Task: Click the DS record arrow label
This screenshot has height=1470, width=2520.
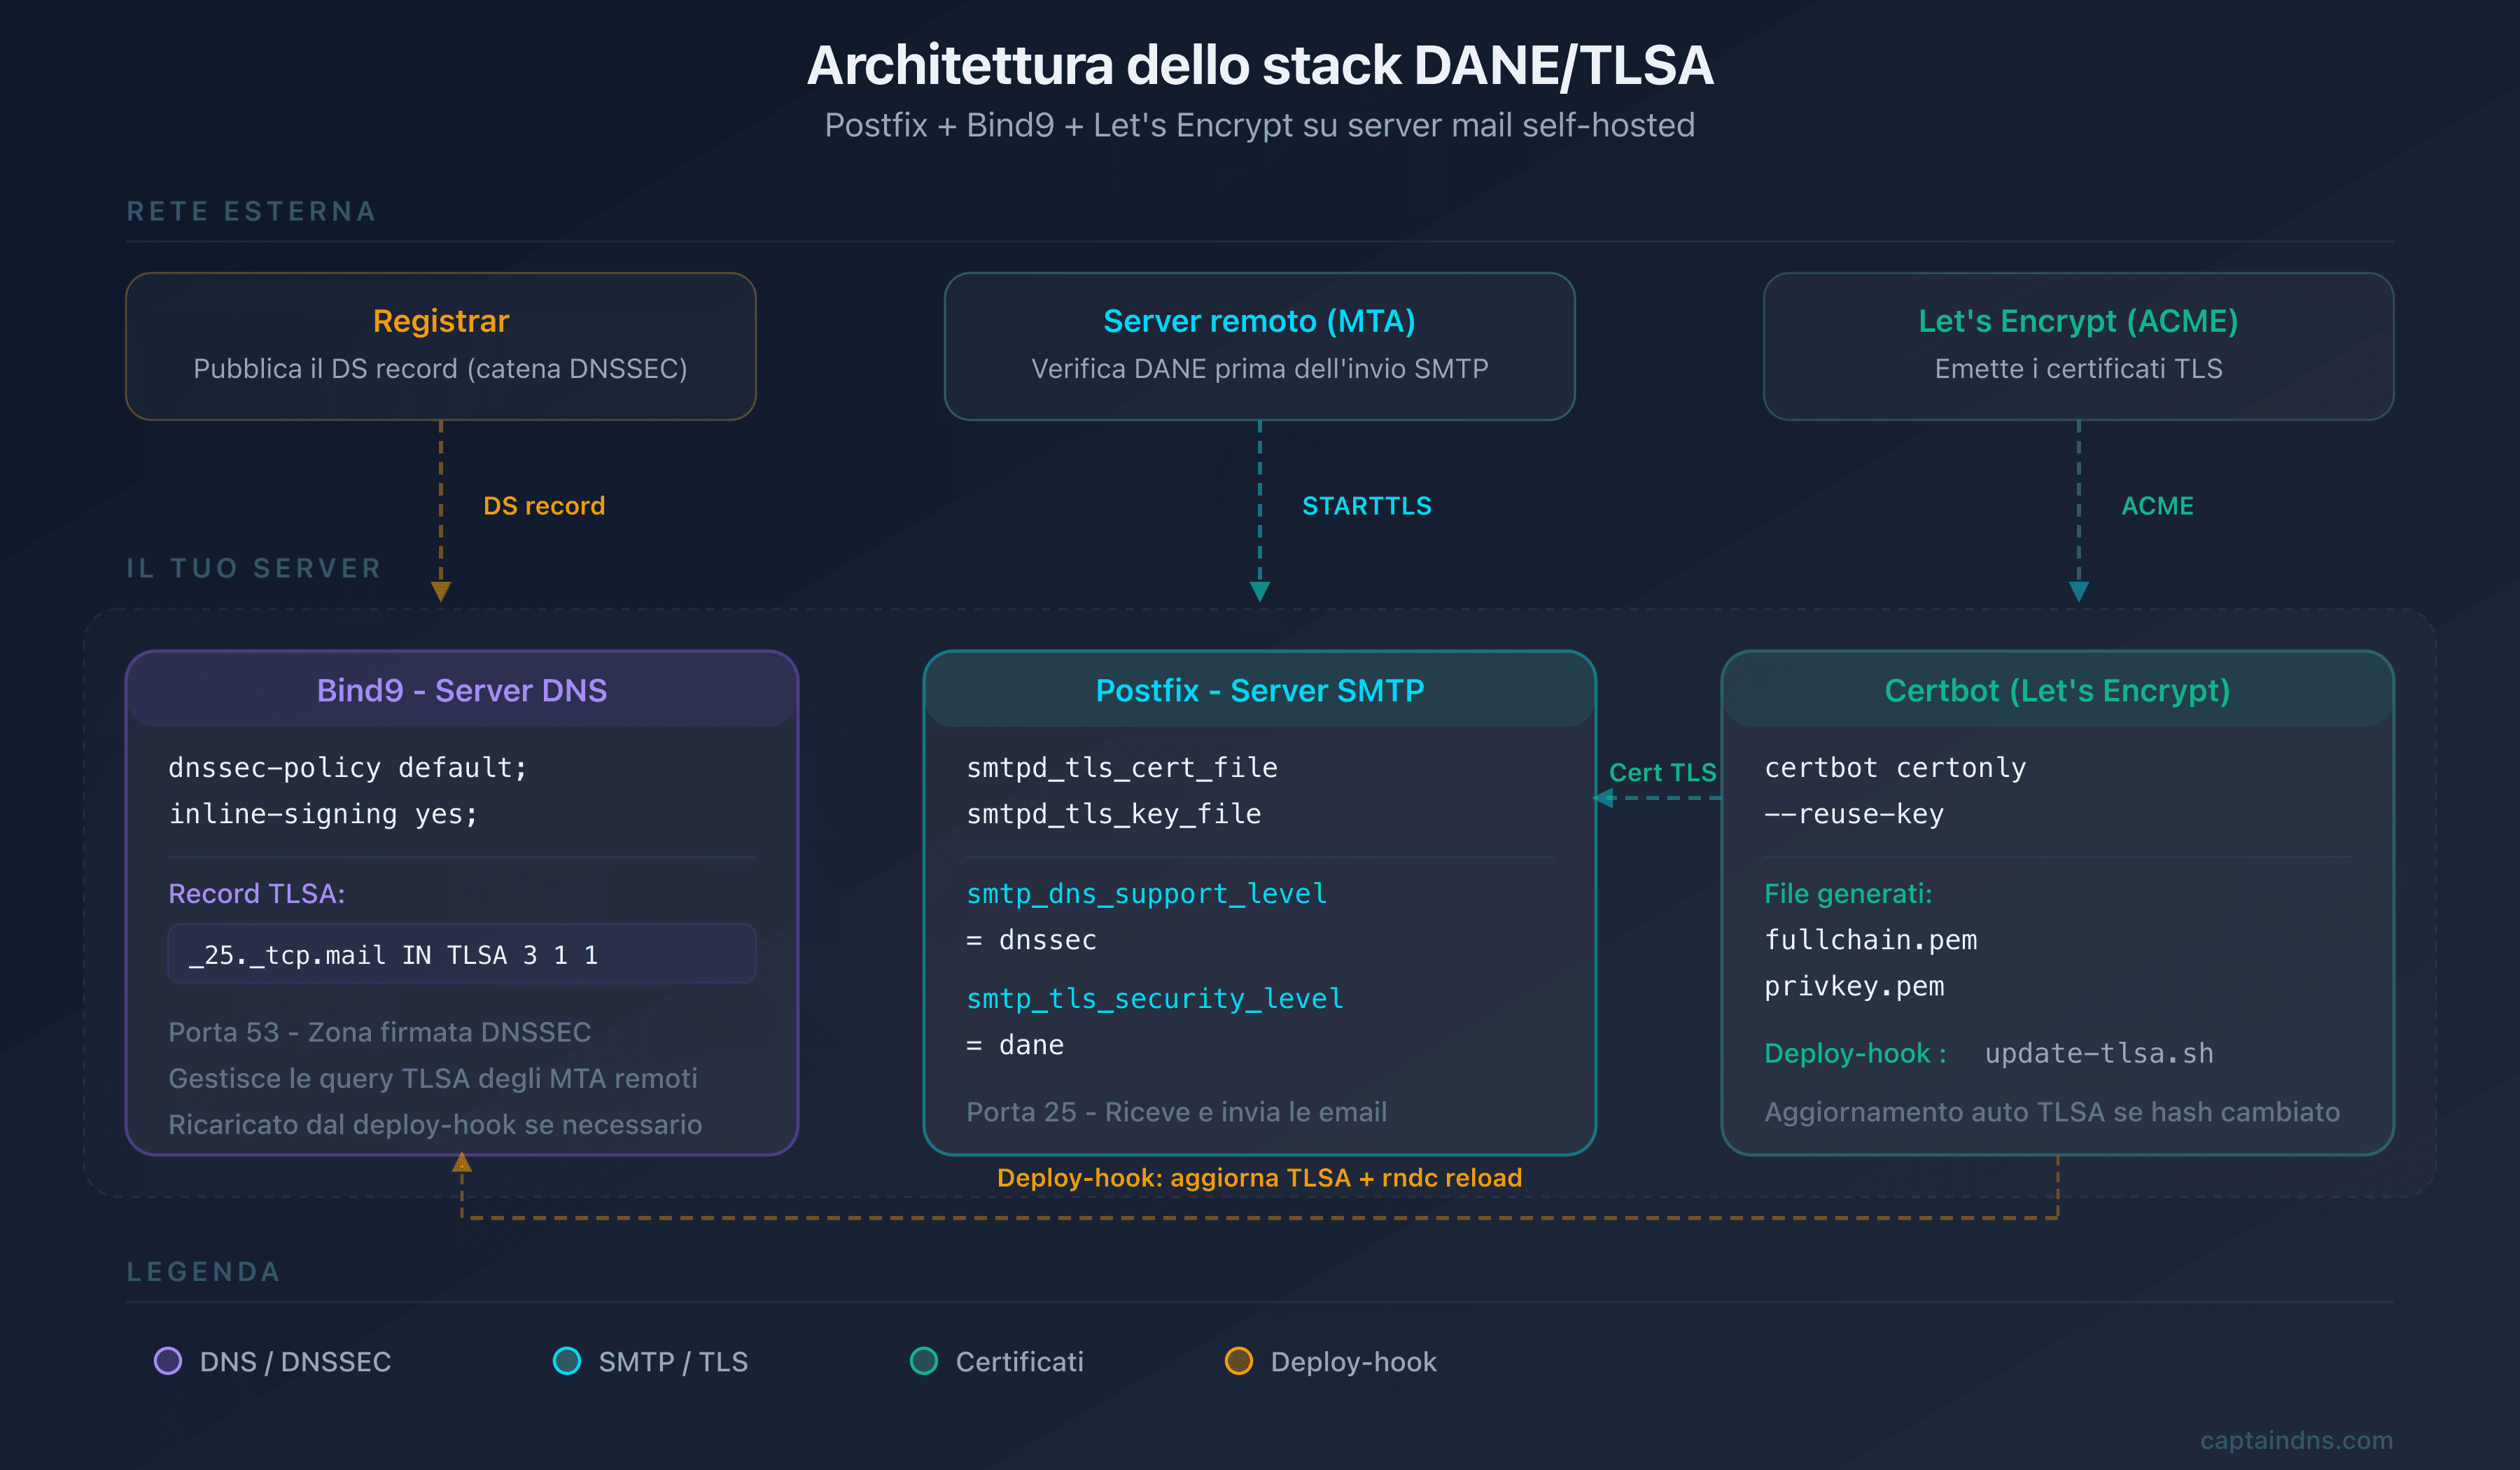Action: 544,506
